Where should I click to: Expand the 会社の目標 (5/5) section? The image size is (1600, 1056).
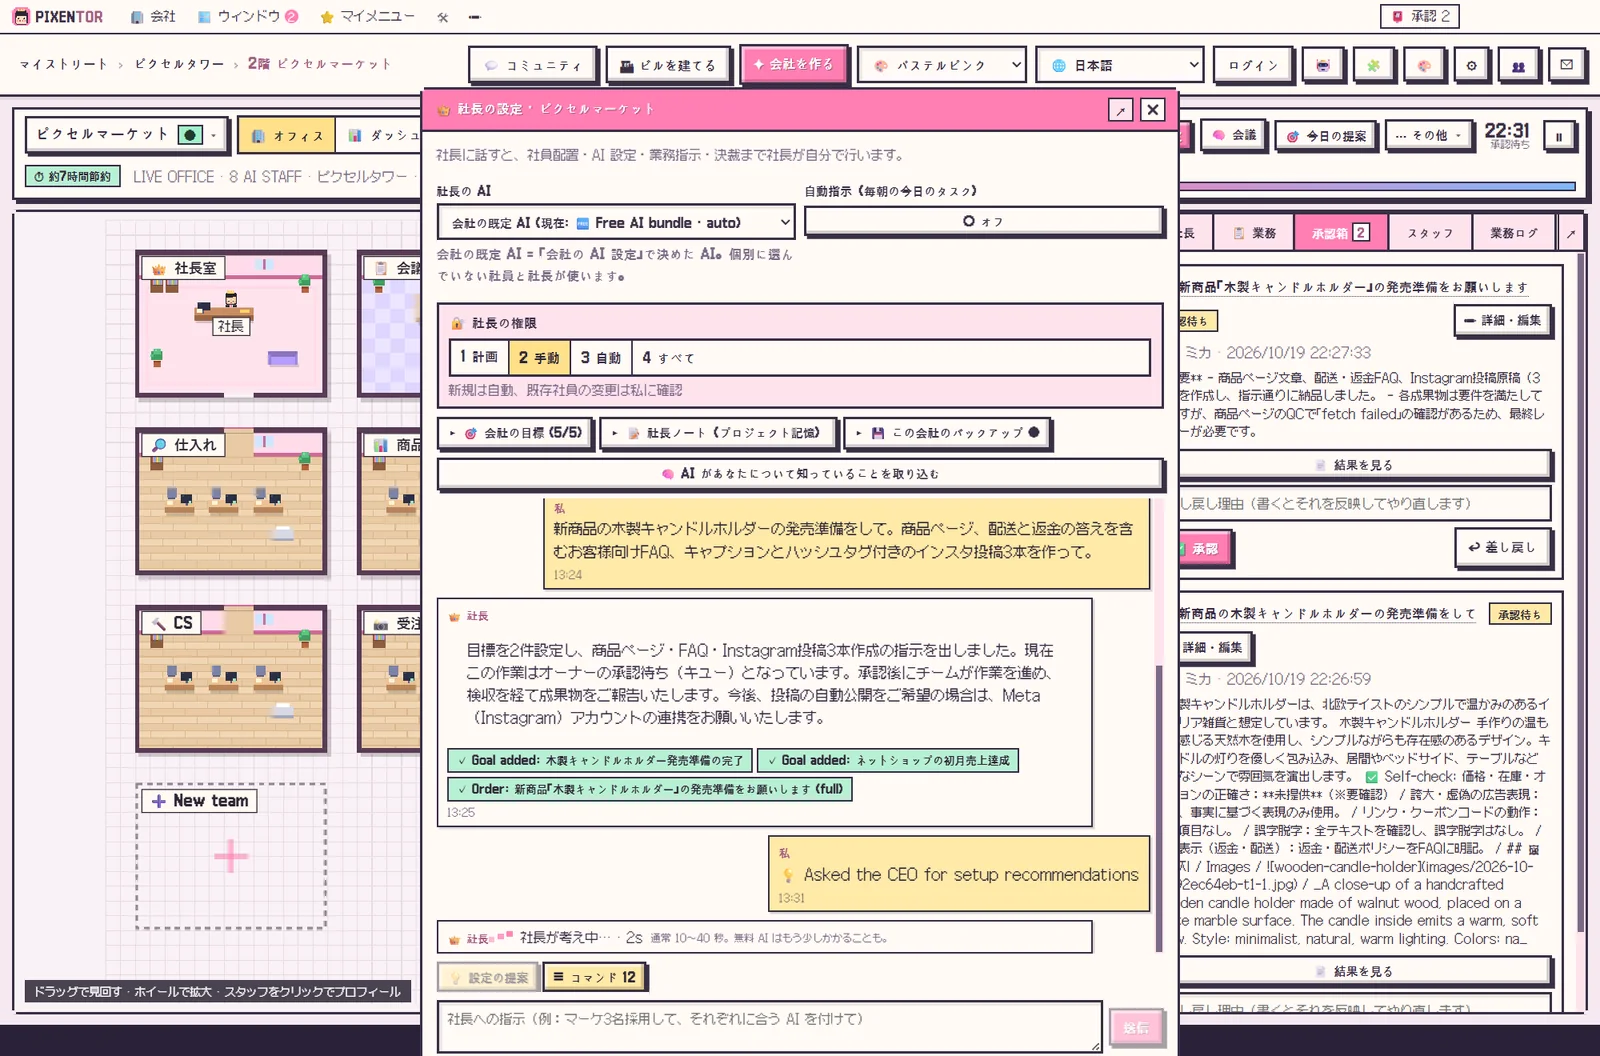click(x=515, y=433)
